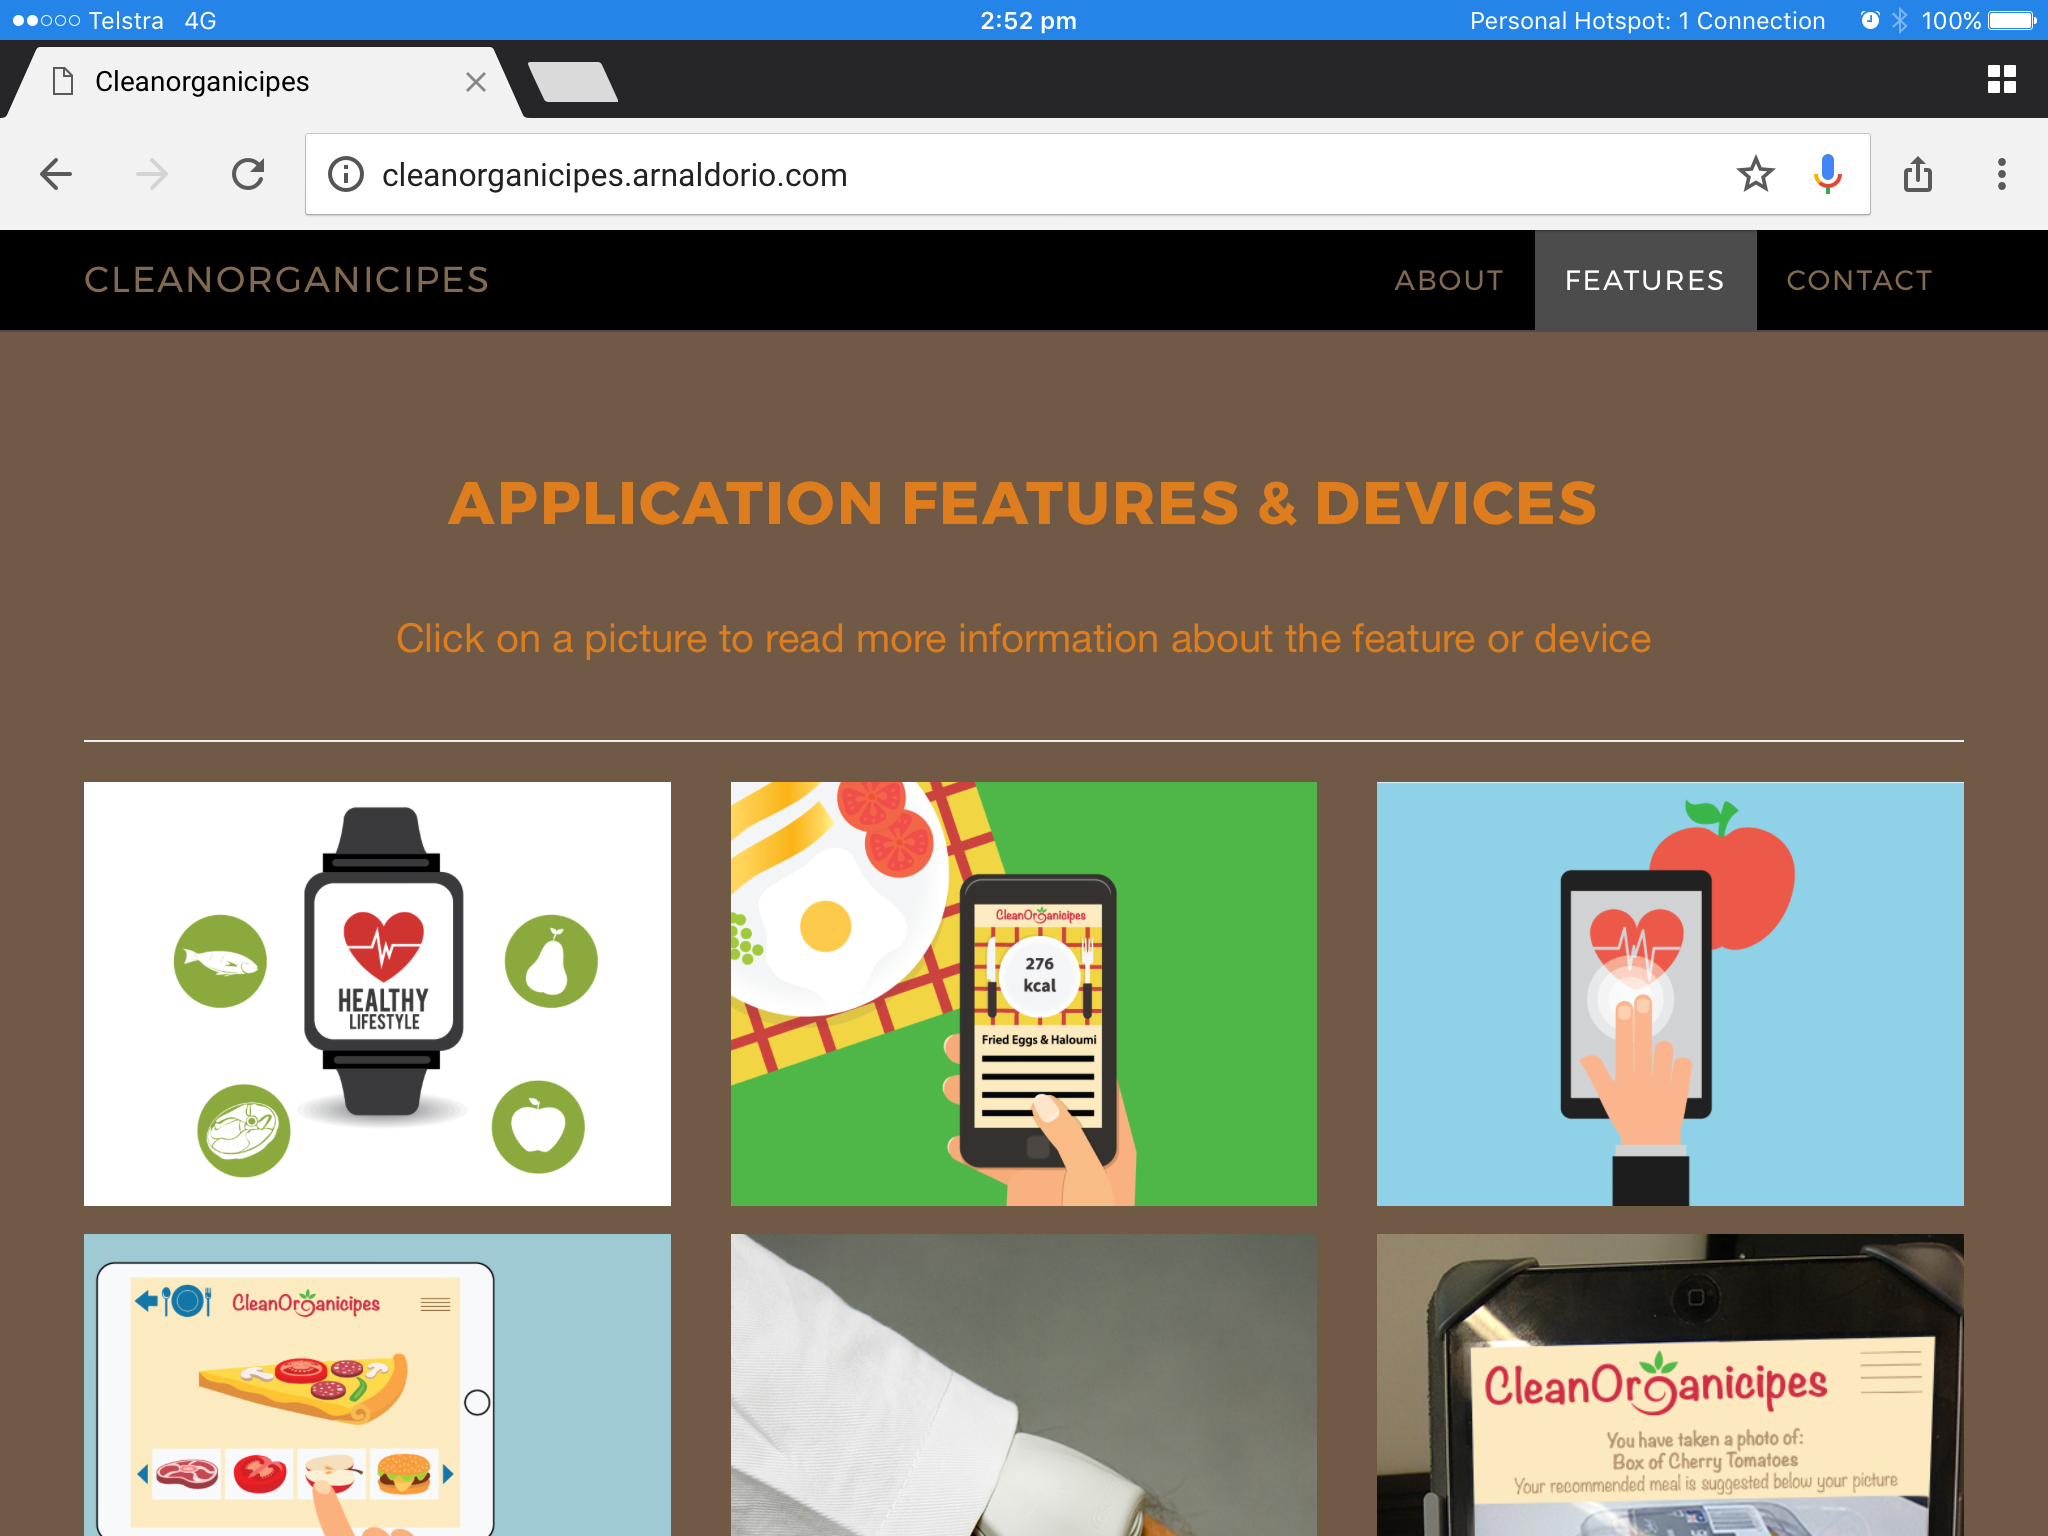The image size is (2048, 1536).
Task: Close the Cleanorganicipes tab
Action: (476, 82)
